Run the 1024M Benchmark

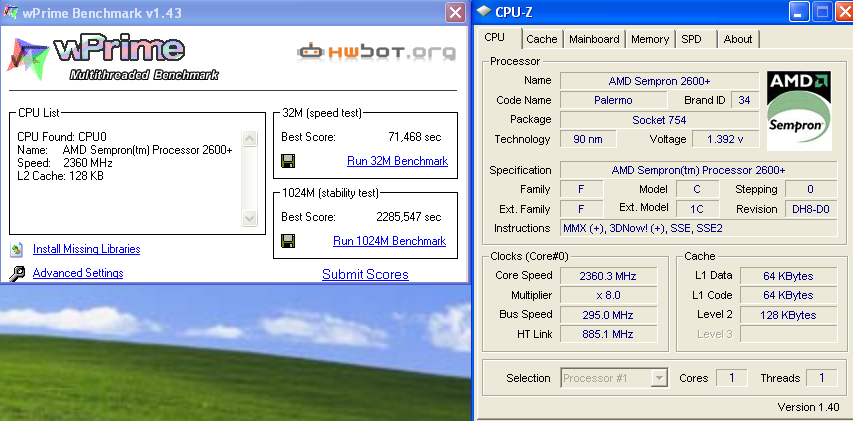point(390,241)
